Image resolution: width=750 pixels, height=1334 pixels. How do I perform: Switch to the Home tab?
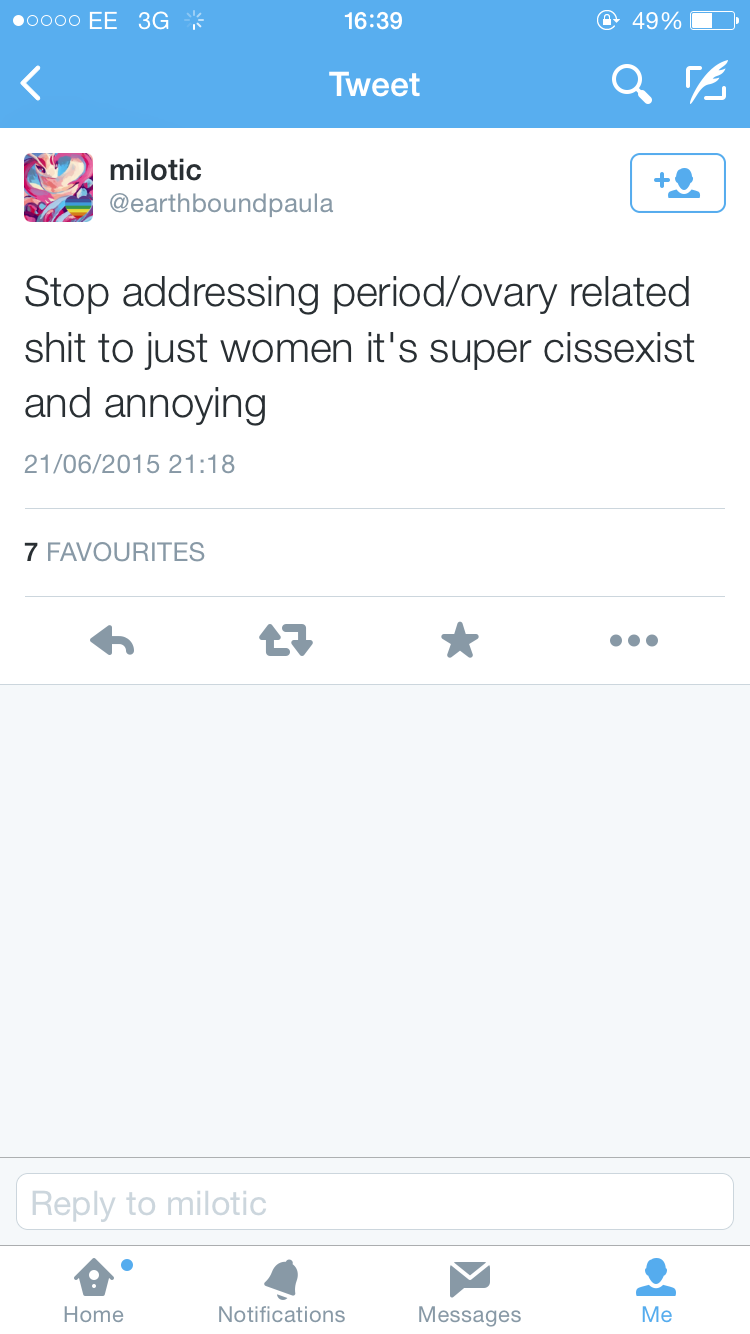point(93,1290)
